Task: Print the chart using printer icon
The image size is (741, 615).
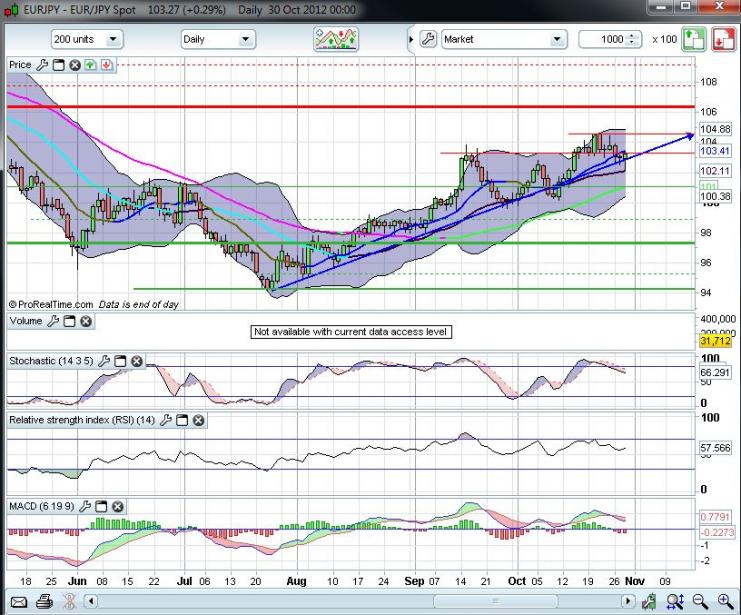Action: [x=46, y=601]
